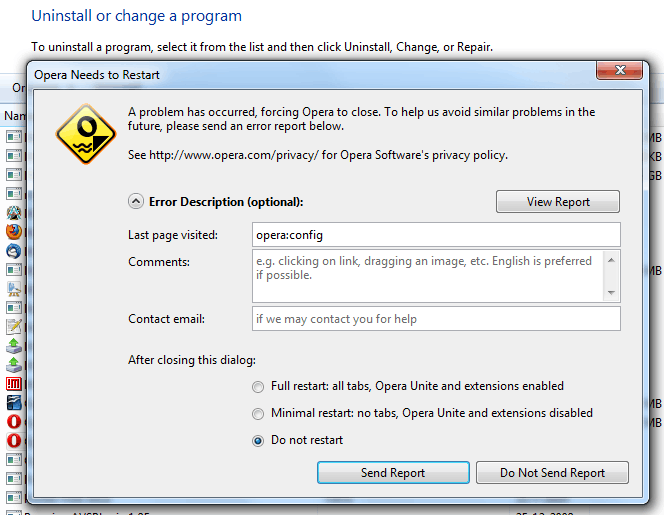This screenshot has height=515, width=664.
Task: Click Comments box scroll up arrow
Action: [611, 260]
